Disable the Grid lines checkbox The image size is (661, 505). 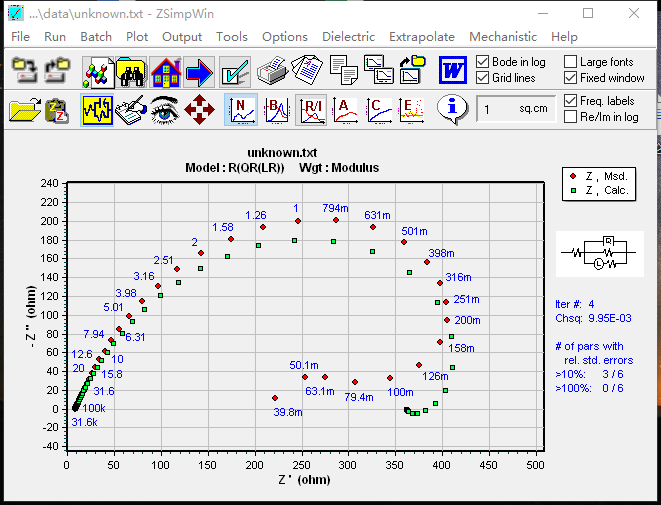coord(483,78)
